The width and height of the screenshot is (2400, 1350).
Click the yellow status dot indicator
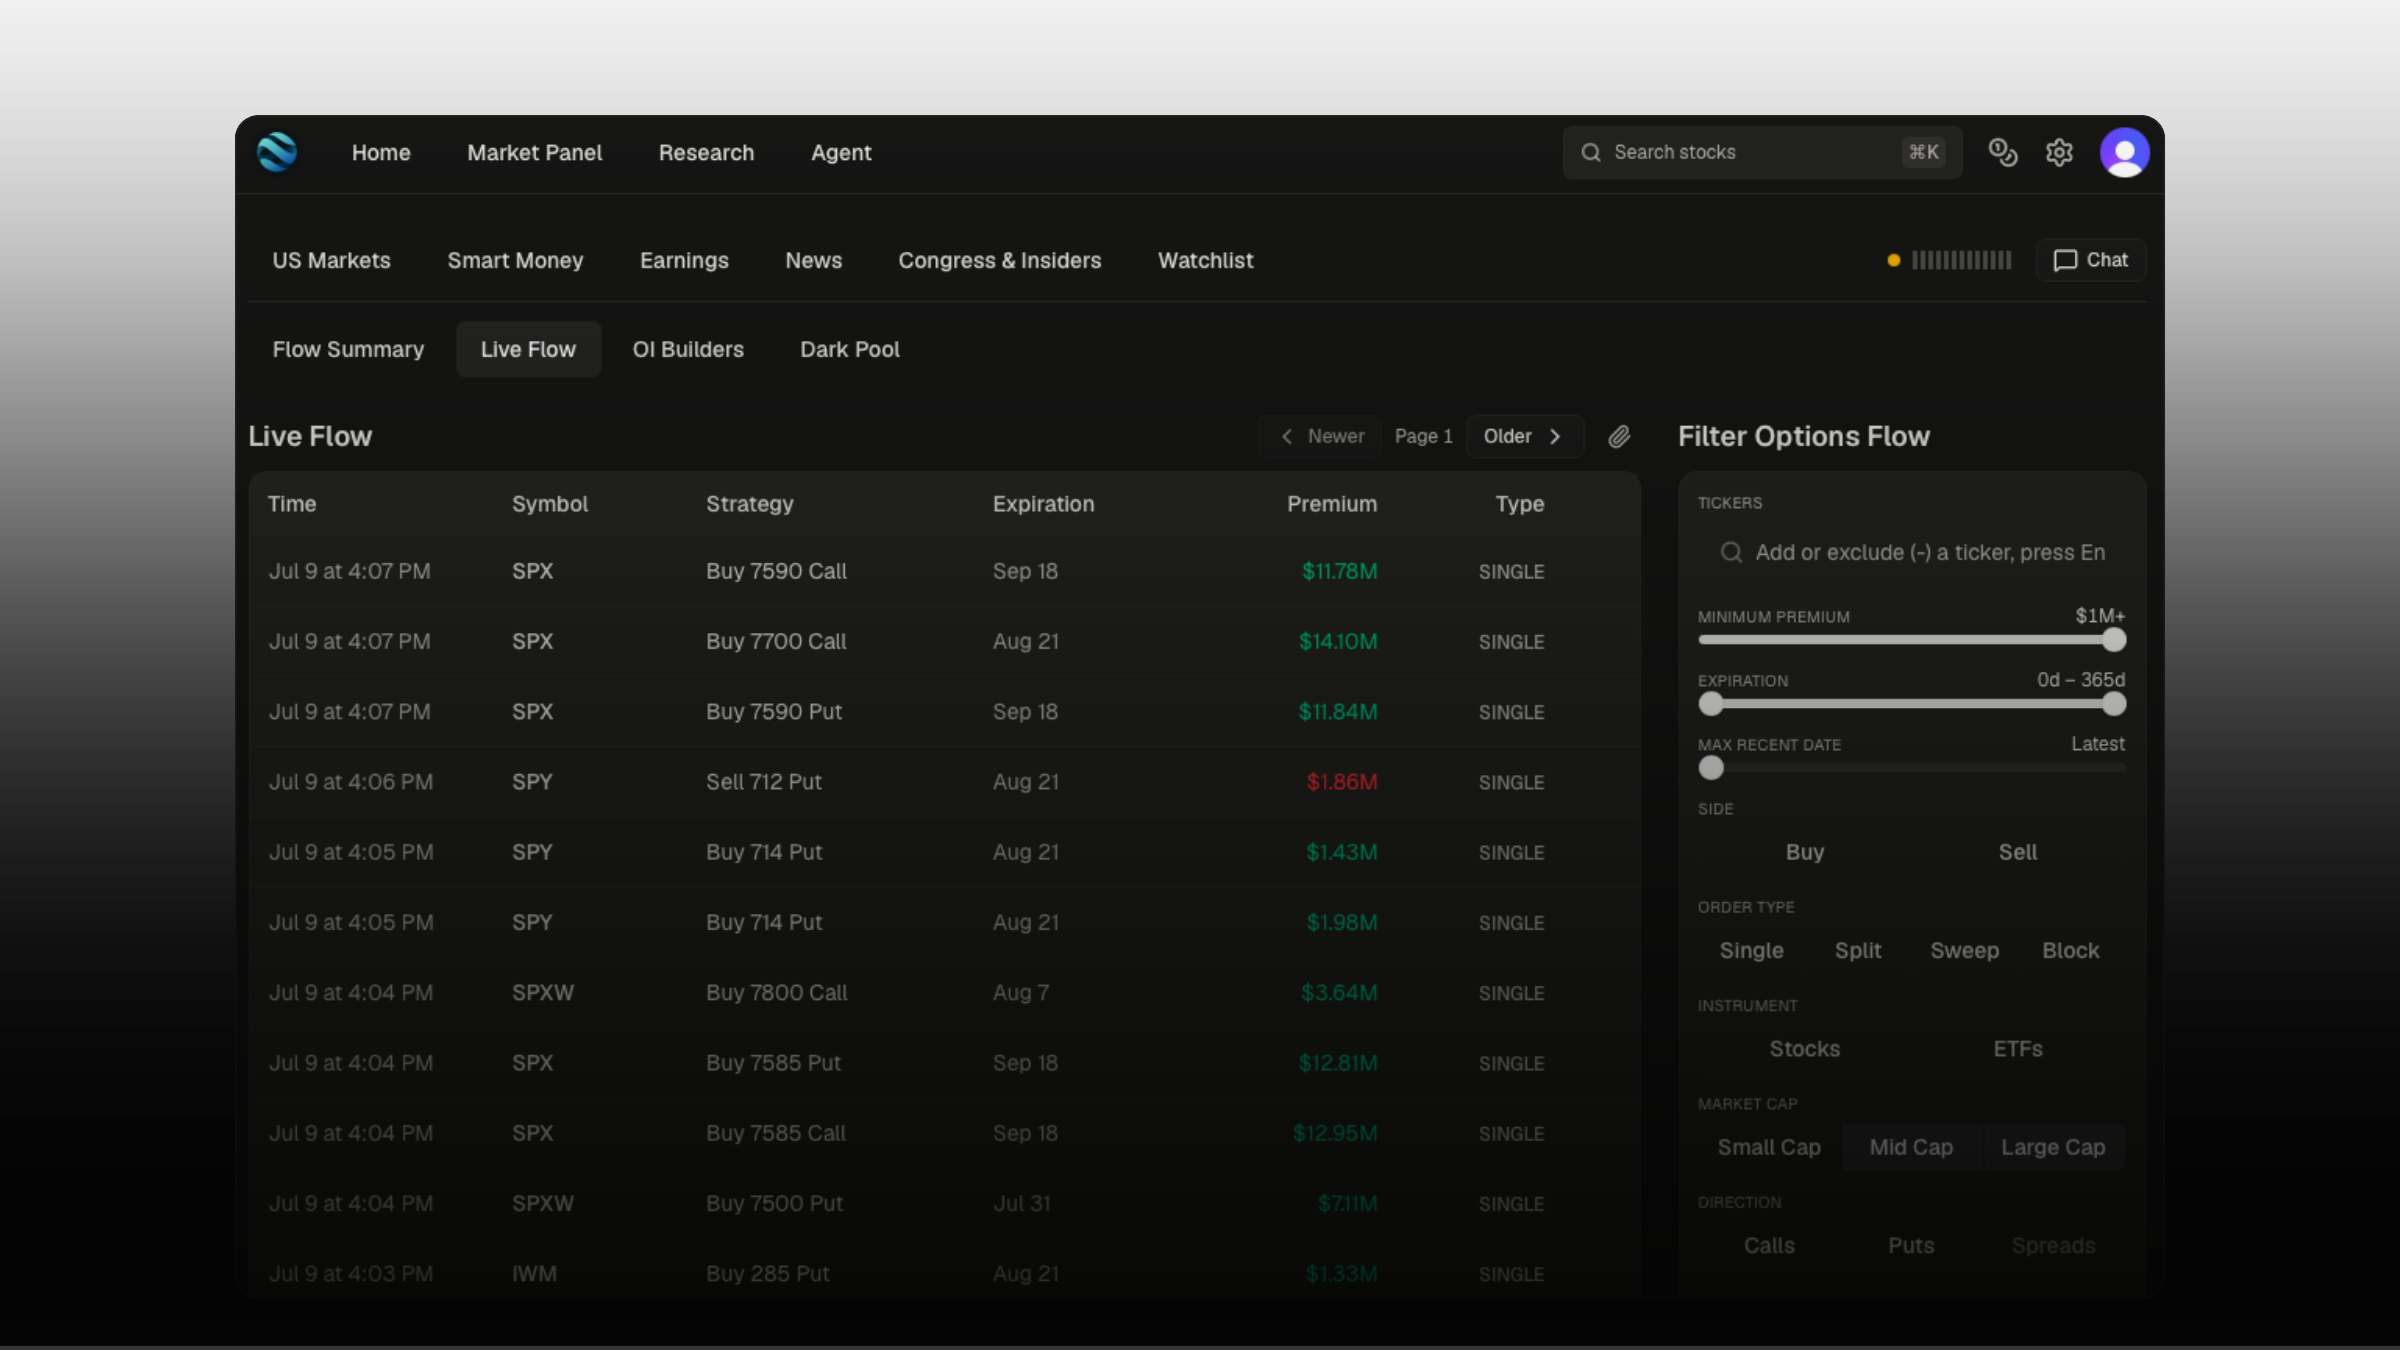click(x=1893, y=260)
